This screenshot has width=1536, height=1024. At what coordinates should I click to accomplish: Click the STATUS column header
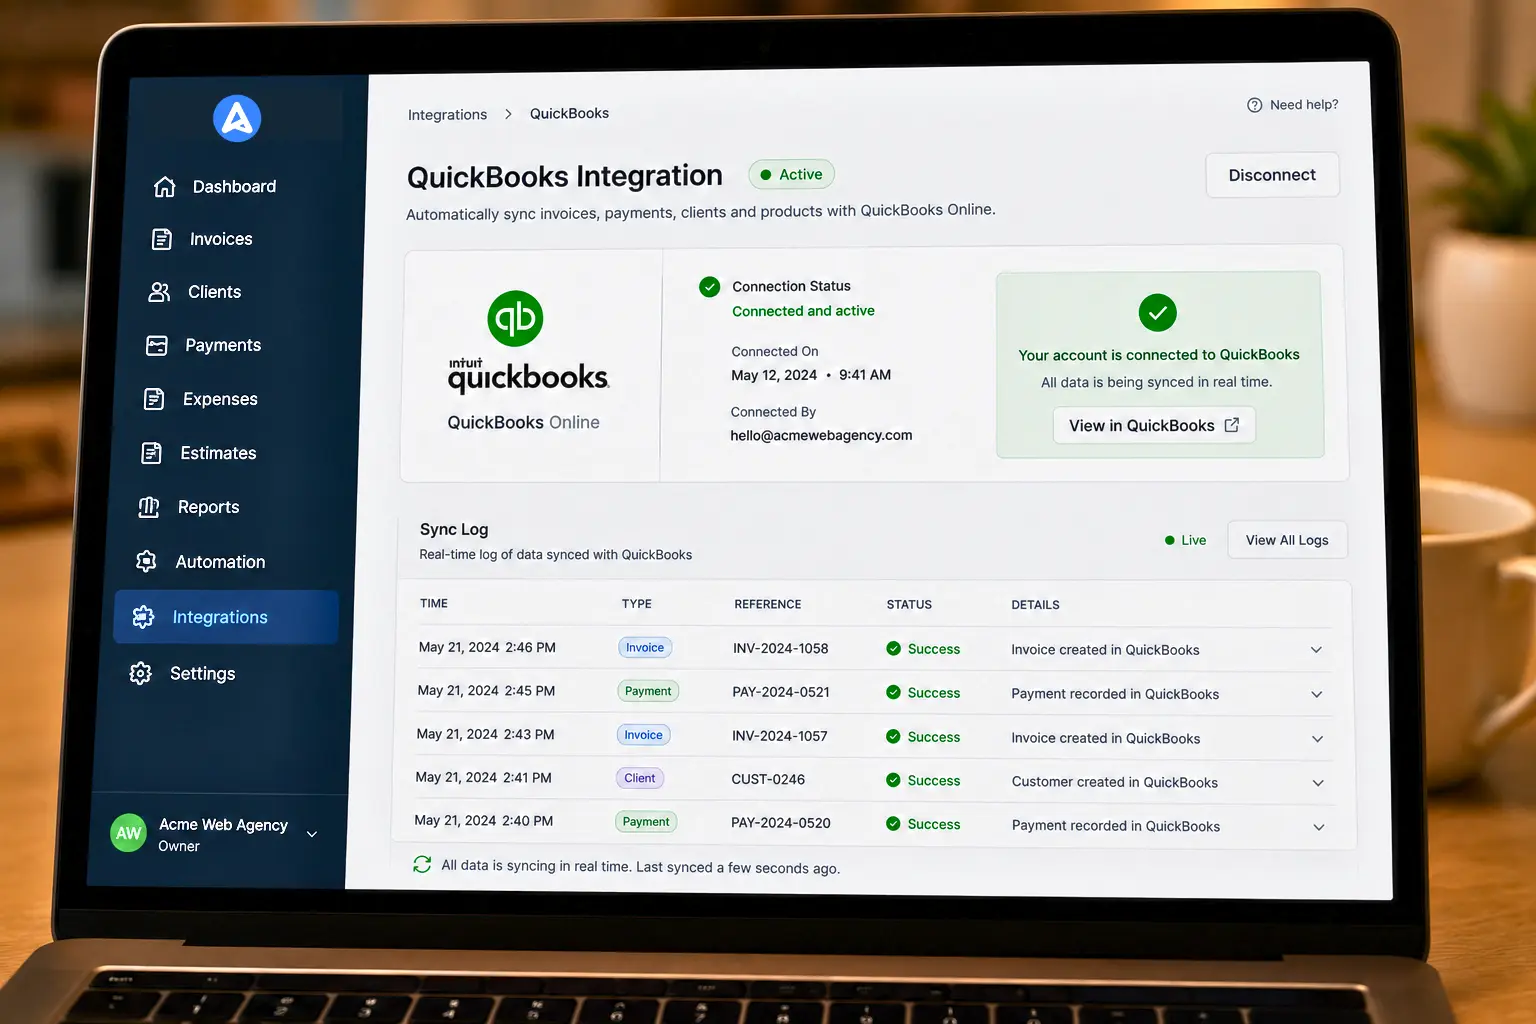[x=909, y=604]
